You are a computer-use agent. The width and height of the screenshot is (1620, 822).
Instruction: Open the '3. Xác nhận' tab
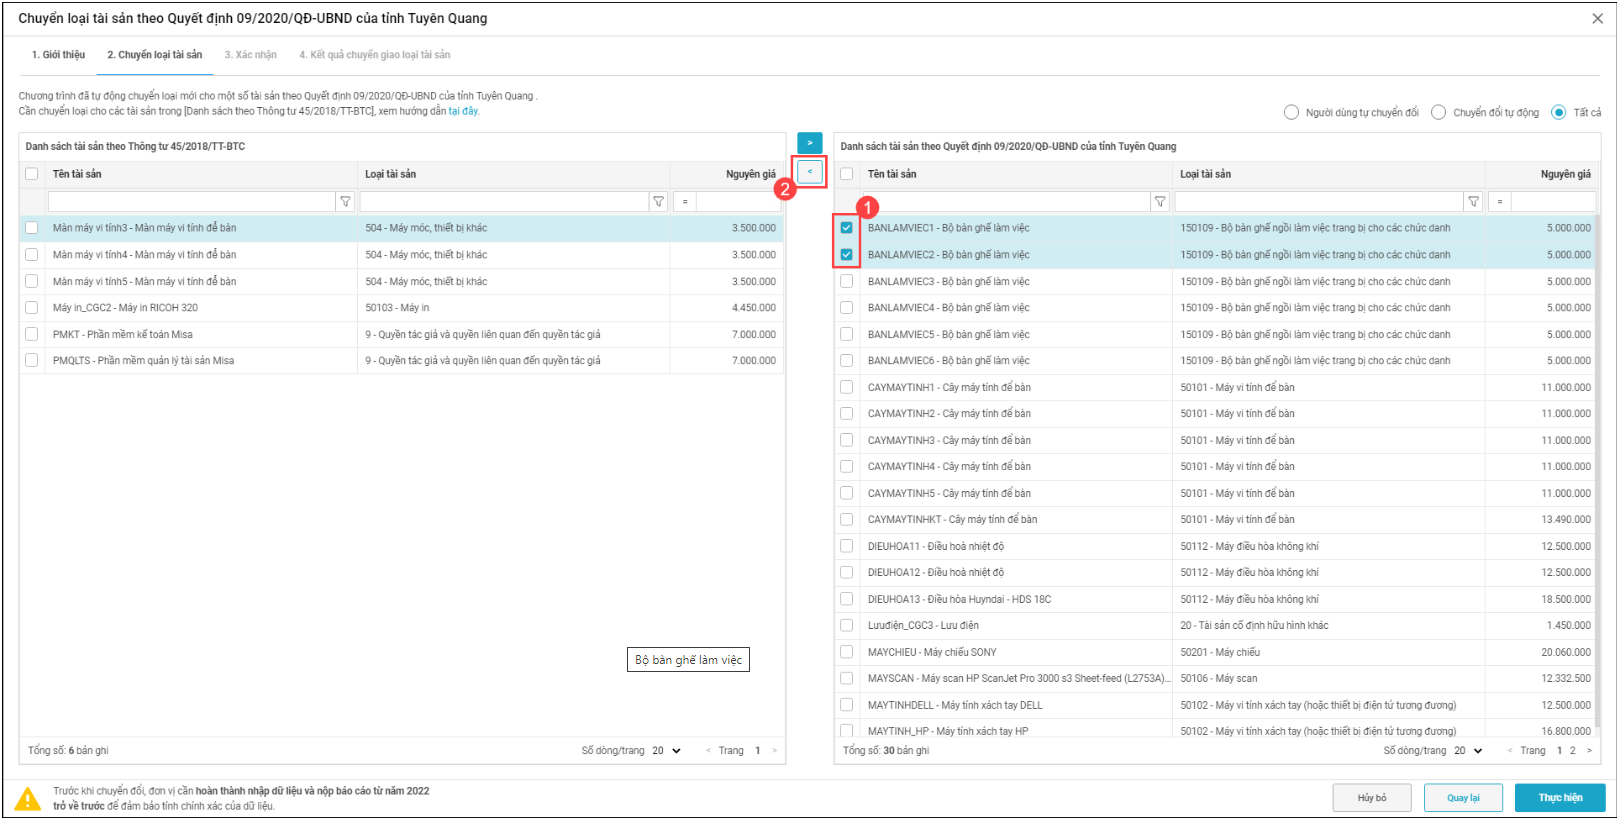pyautogui.click(x=250, y=55)
